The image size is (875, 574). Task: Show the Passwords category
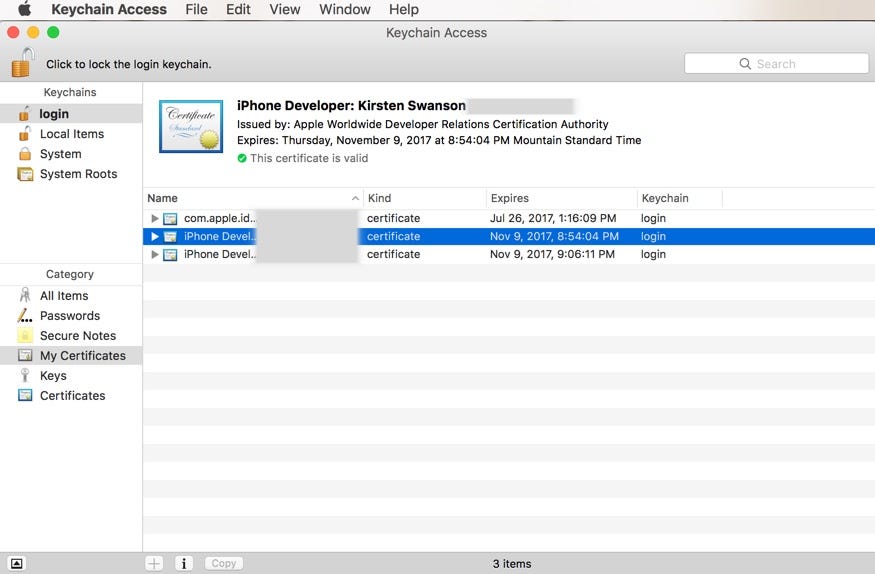coord(71,316)
